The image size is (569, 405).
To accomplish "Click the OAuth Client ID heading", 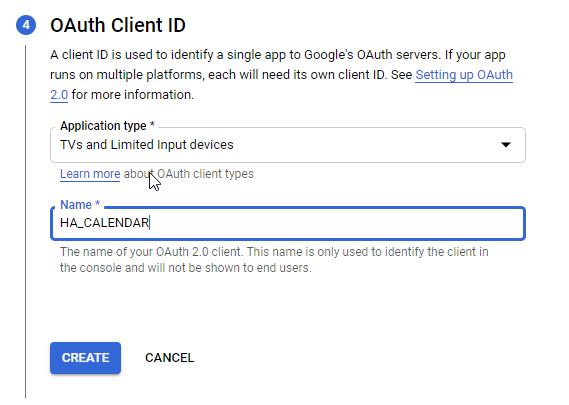I will pos(118,25).
